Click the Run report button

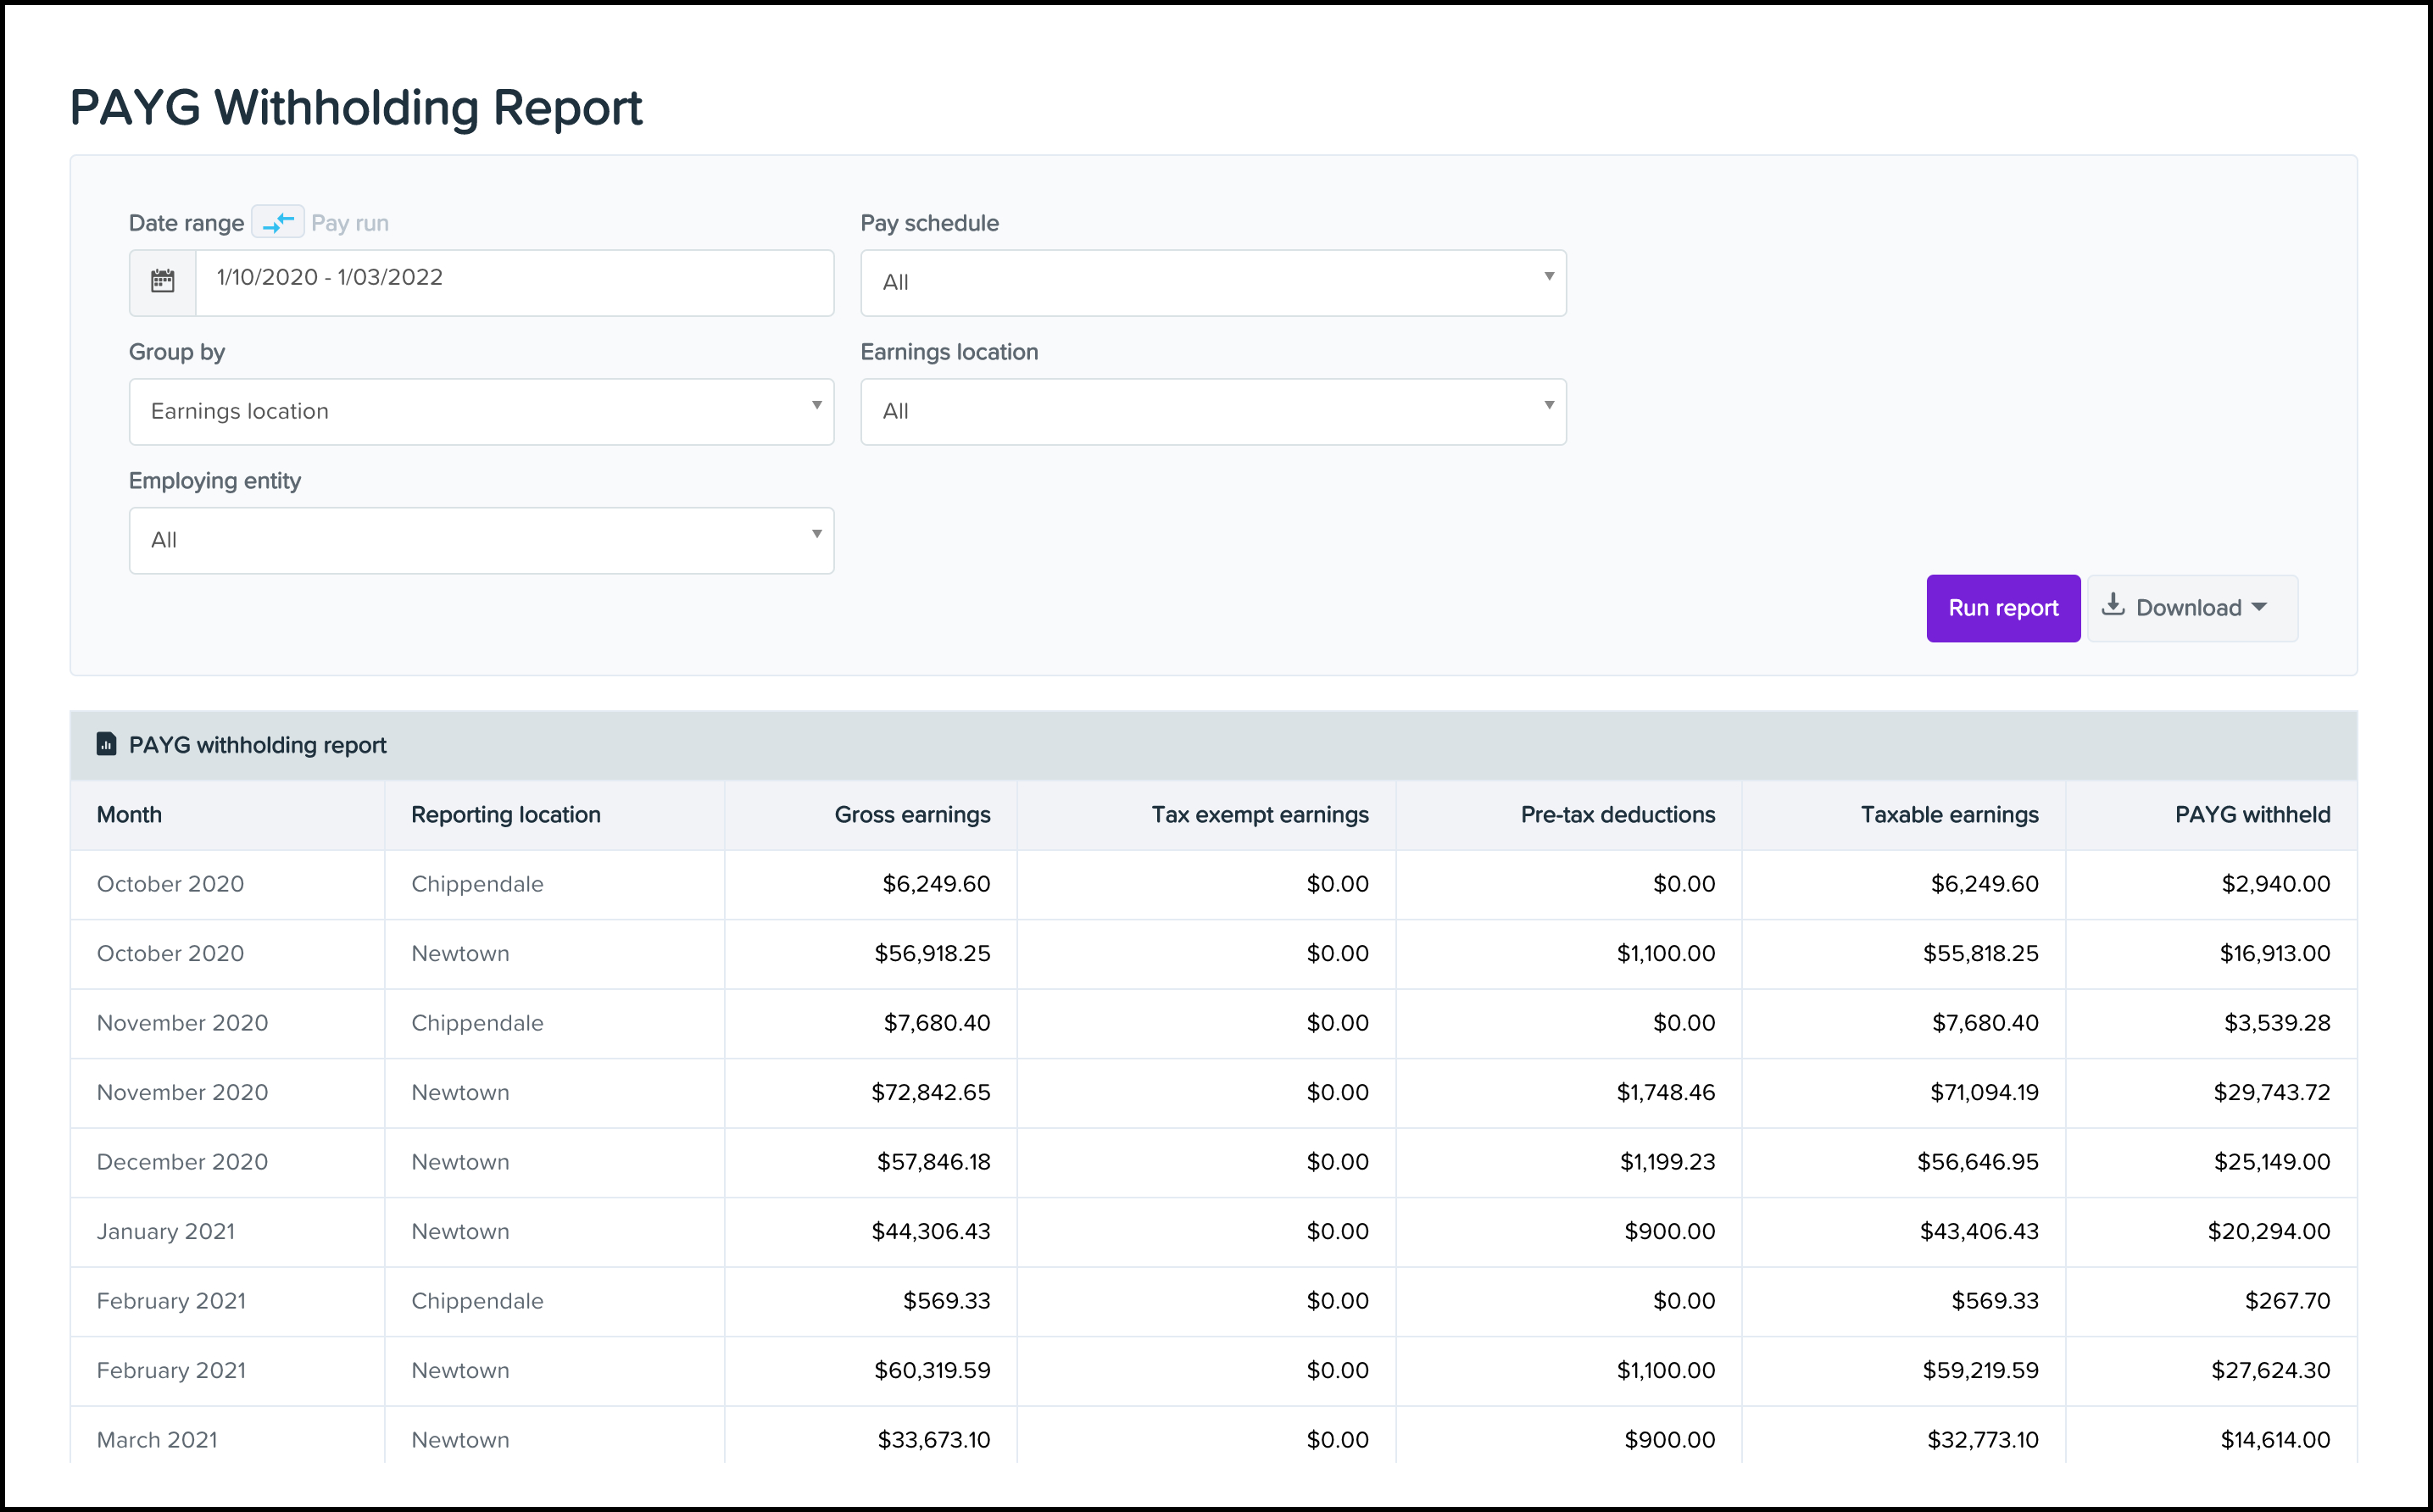tap(2003, 608)
